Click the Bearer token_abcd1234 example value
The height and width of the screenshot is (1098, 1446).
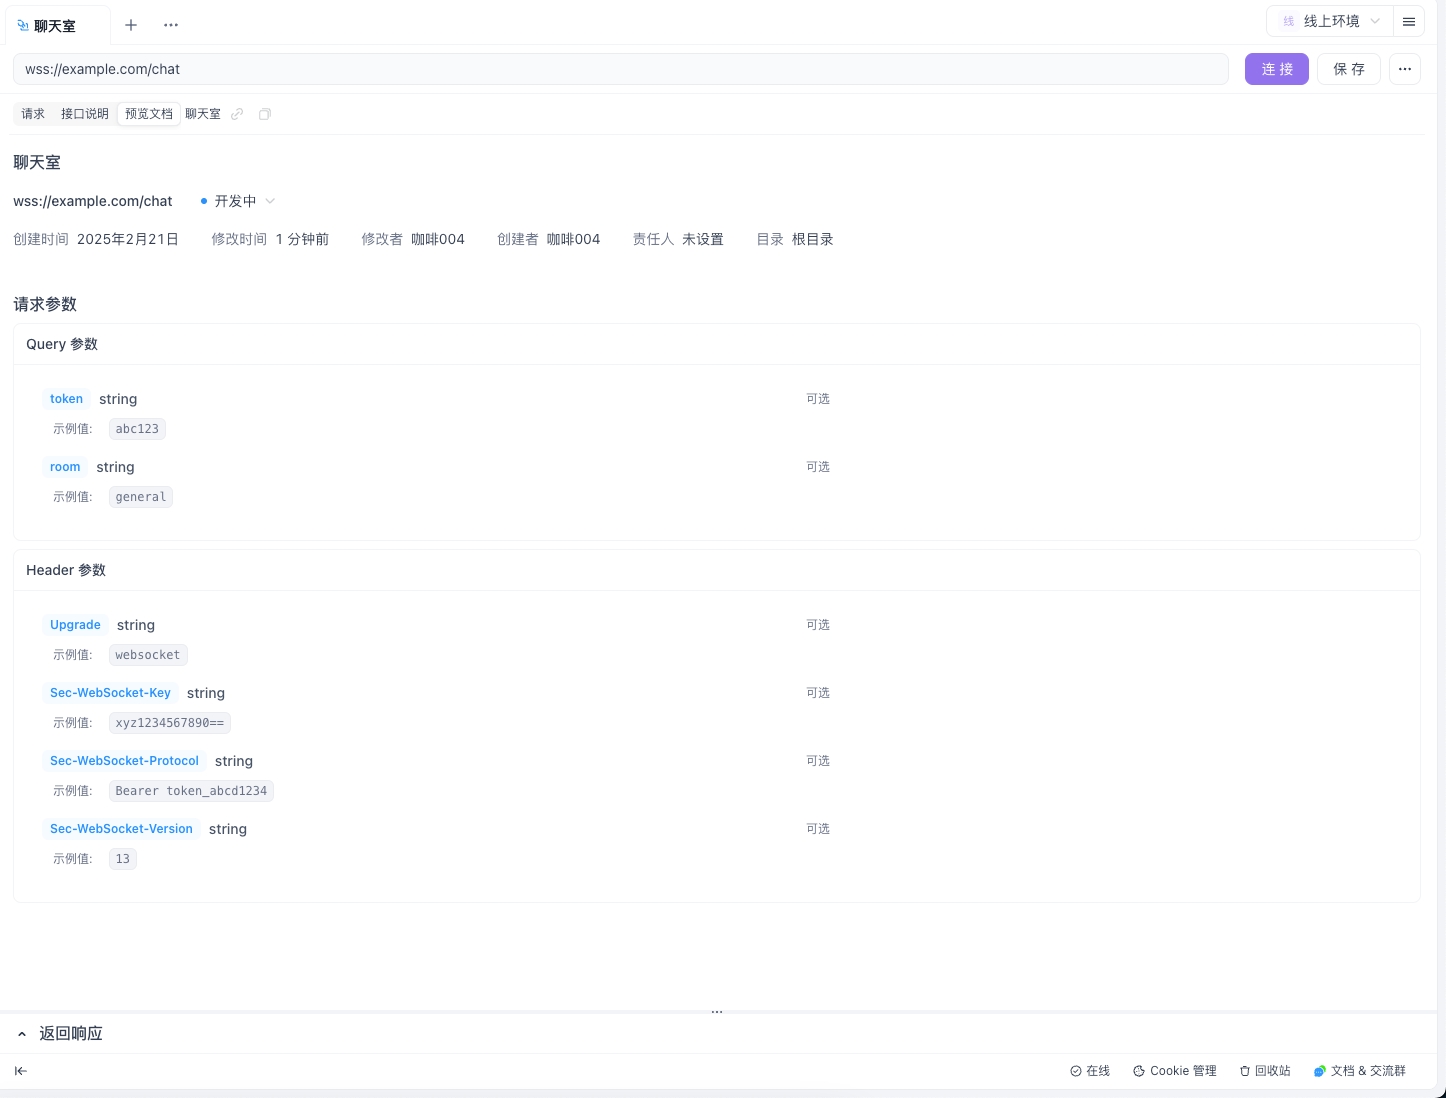coord(191,791)
